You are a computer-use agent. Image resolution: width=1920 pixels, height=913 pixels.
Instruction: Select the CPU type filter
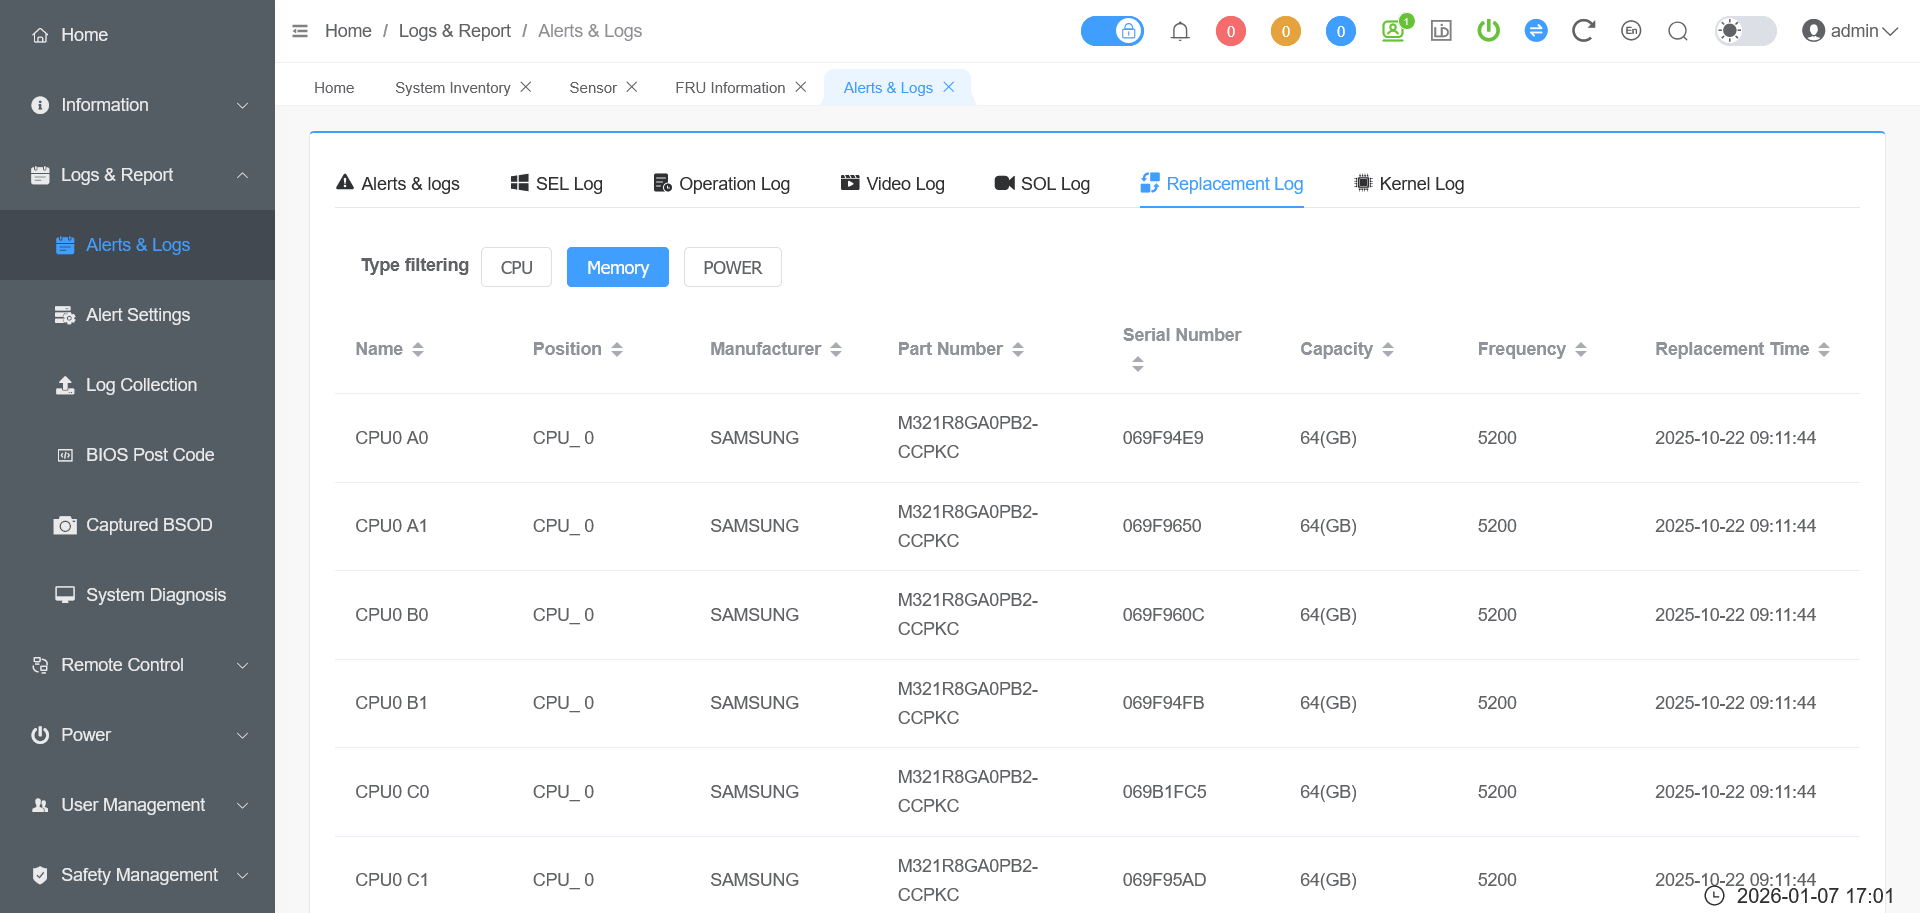click(516, 267)
